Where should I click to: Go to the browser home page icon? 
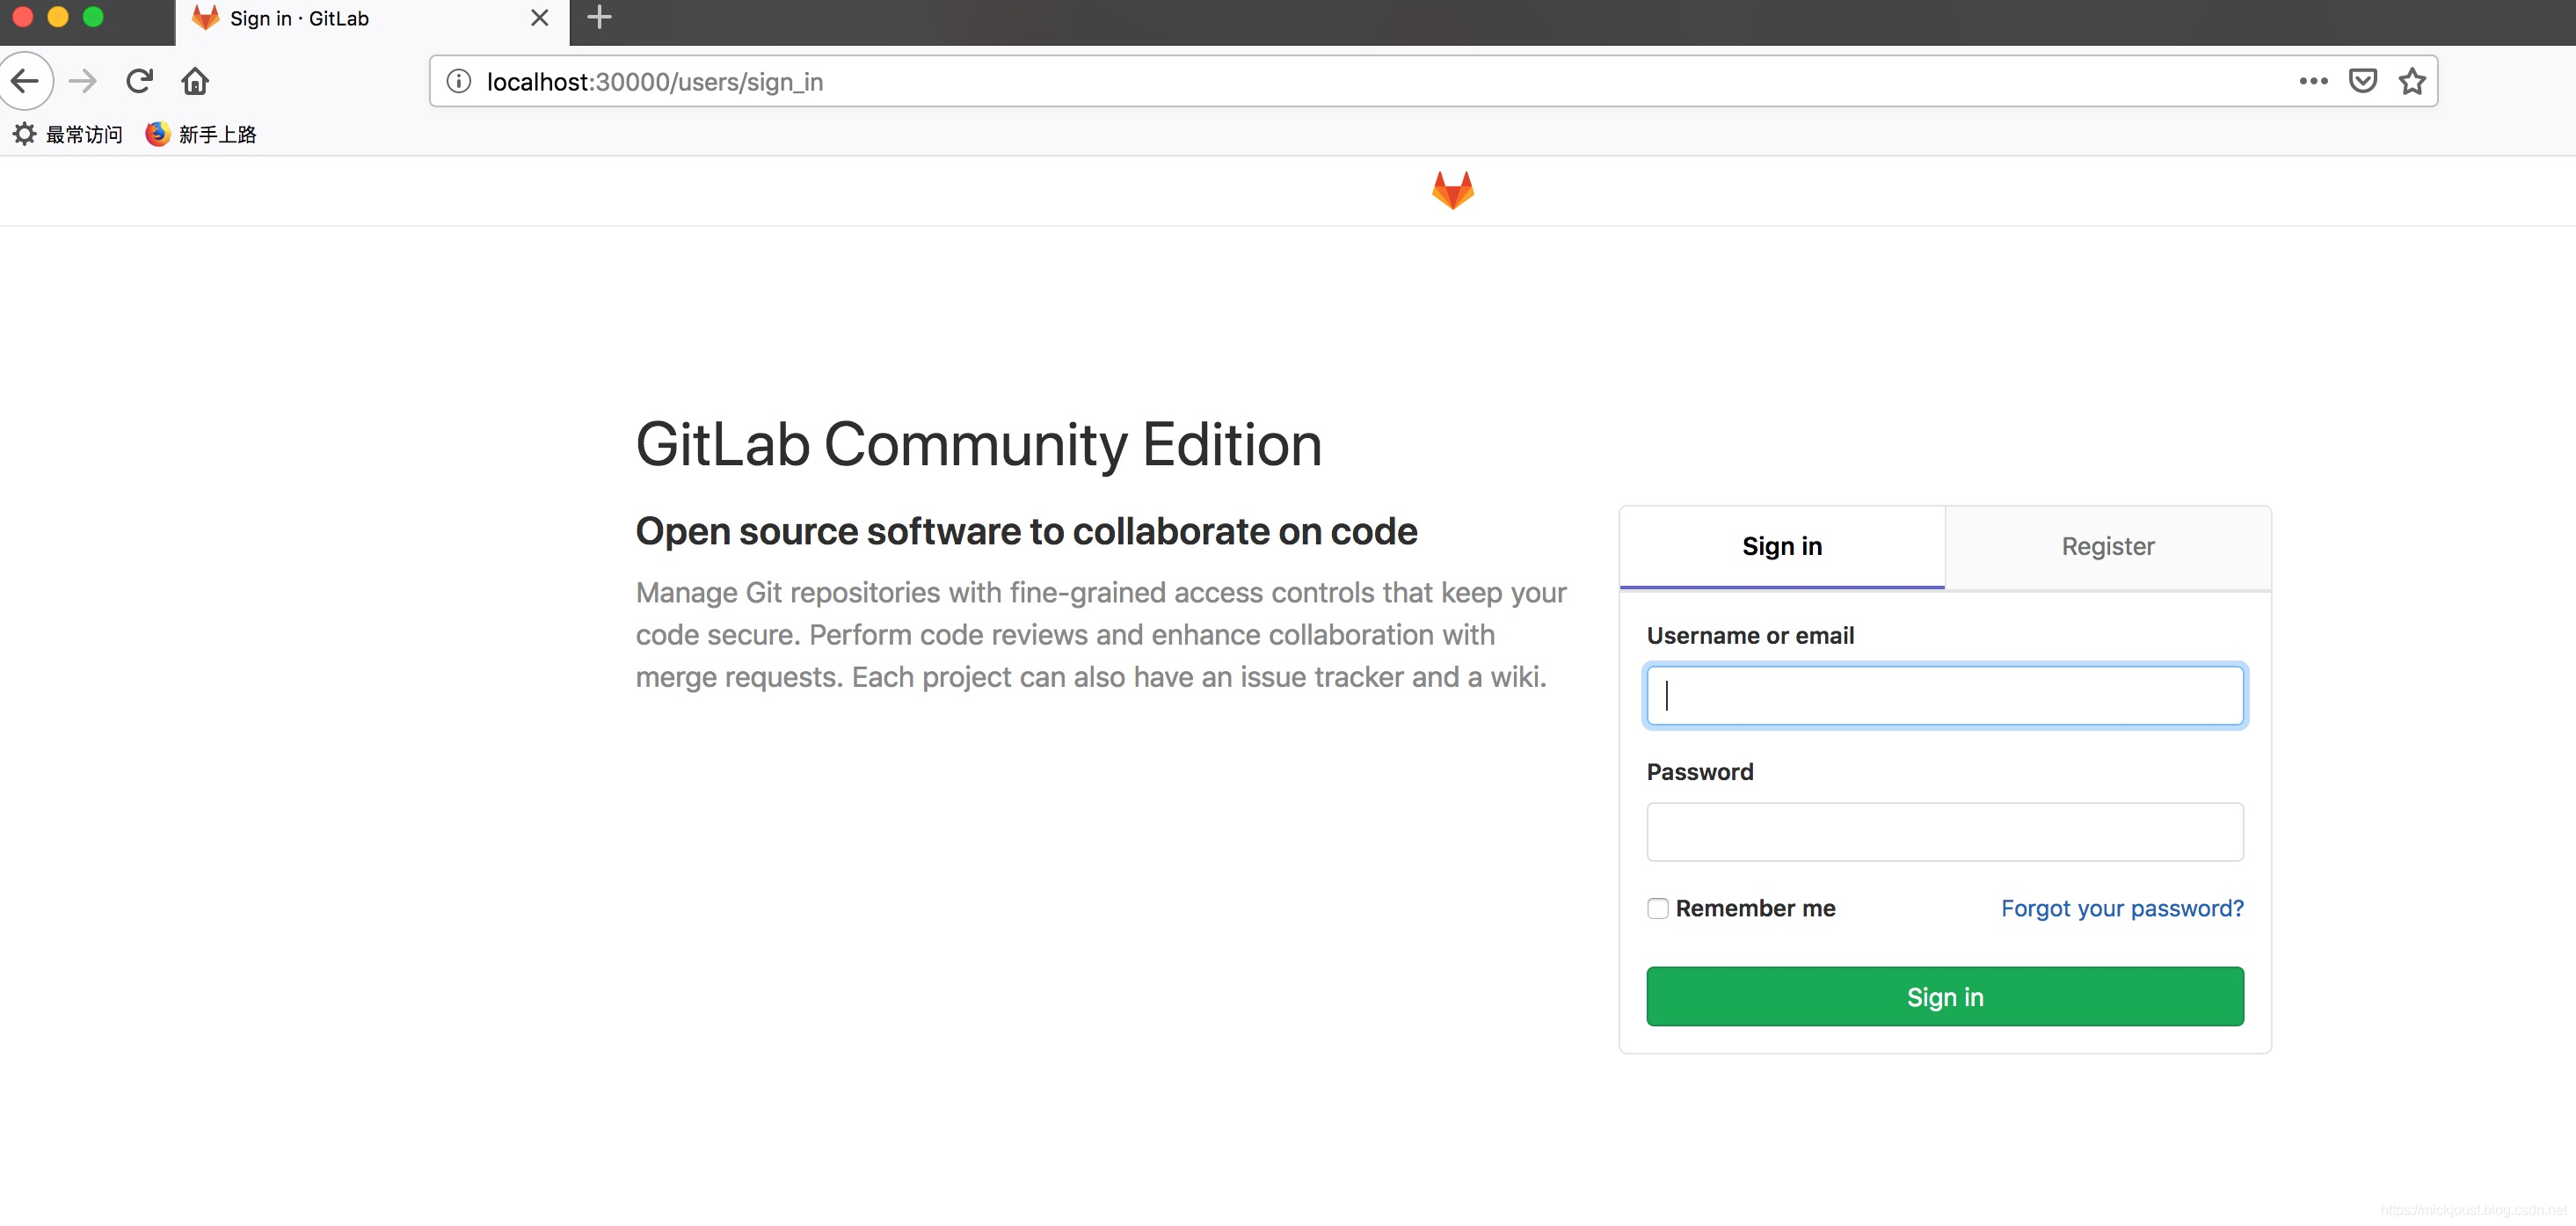click(195, 81)
